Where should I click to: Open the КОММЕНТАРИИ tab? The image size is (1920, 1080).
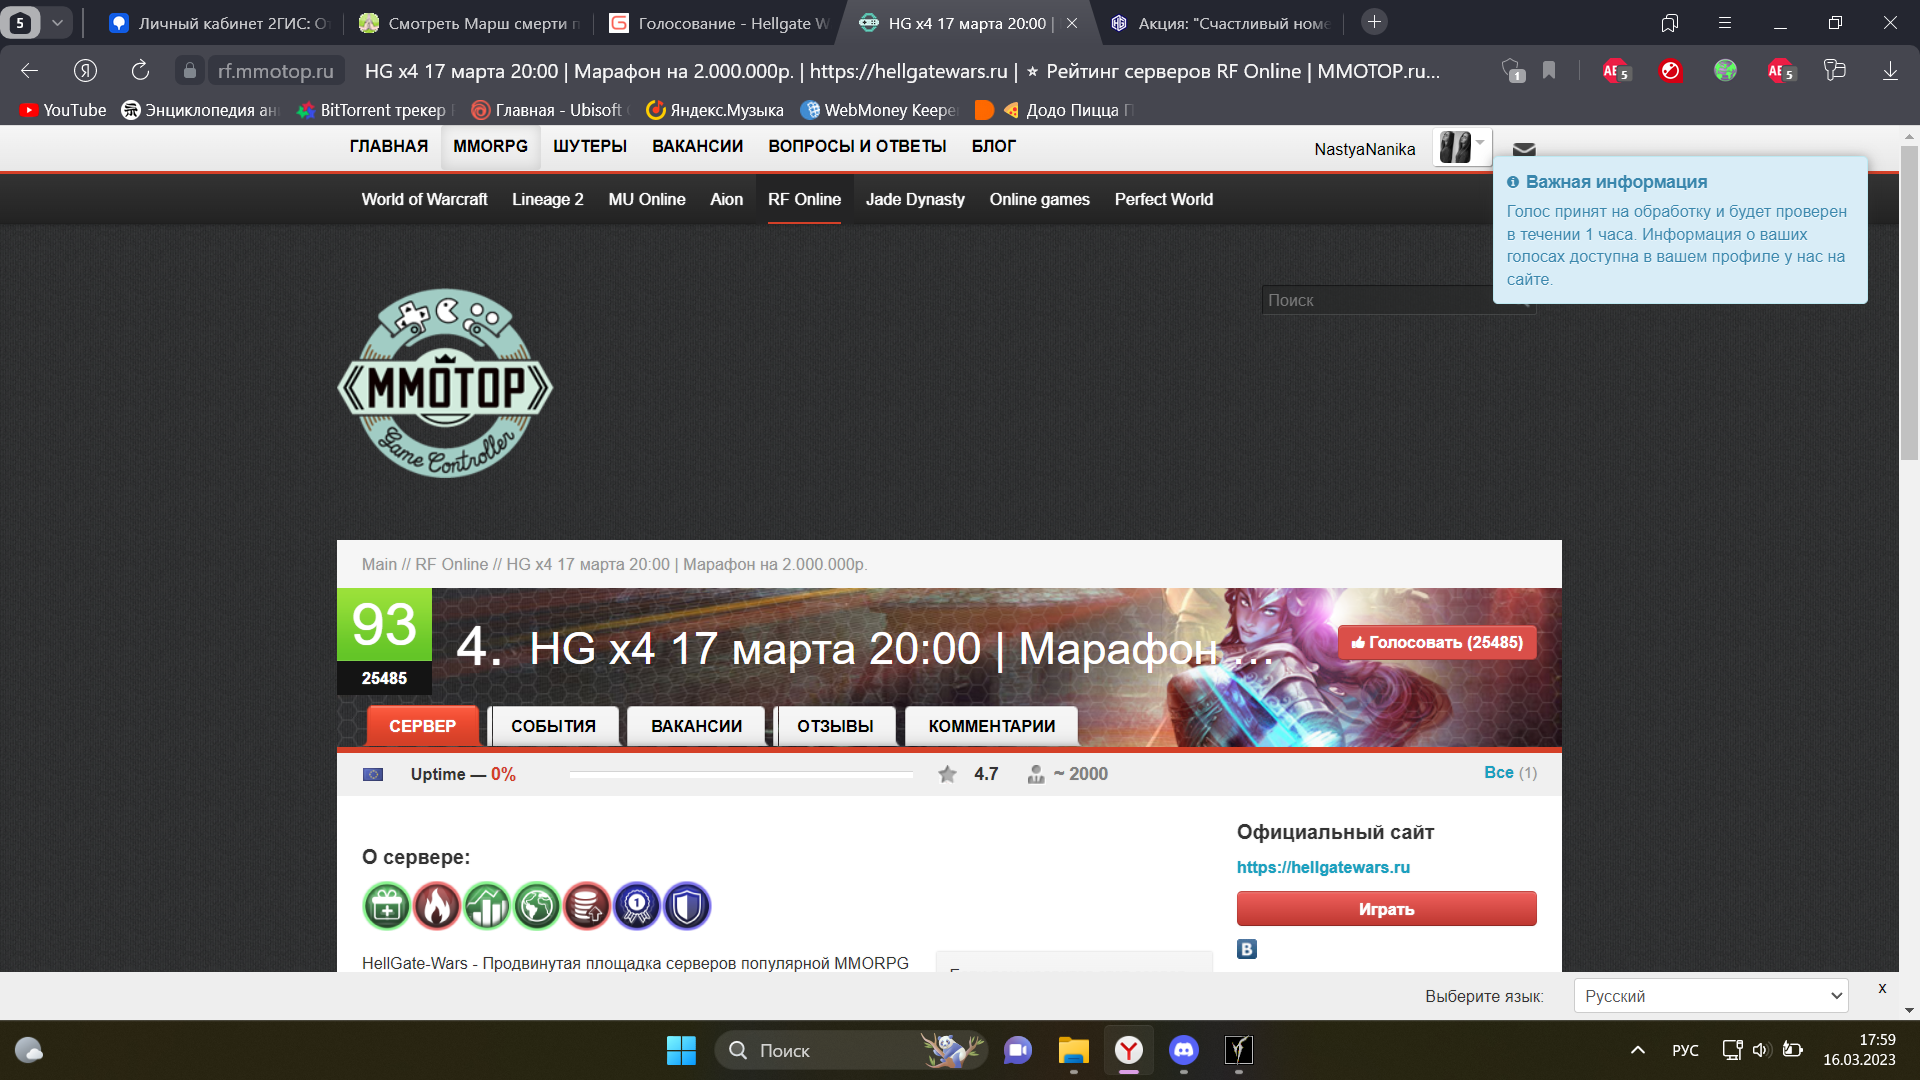click(991, 726)
